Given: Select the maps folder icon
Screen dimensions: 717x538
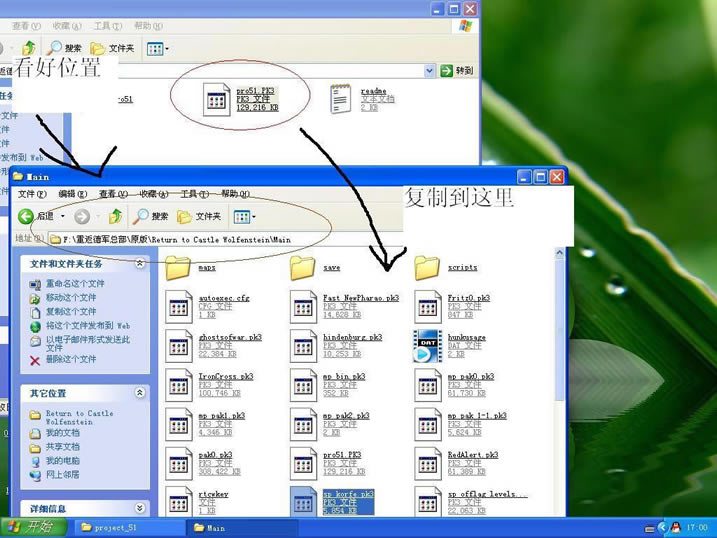Looking at the screenshot, I should pyautogui.click(x=178, y=267).
